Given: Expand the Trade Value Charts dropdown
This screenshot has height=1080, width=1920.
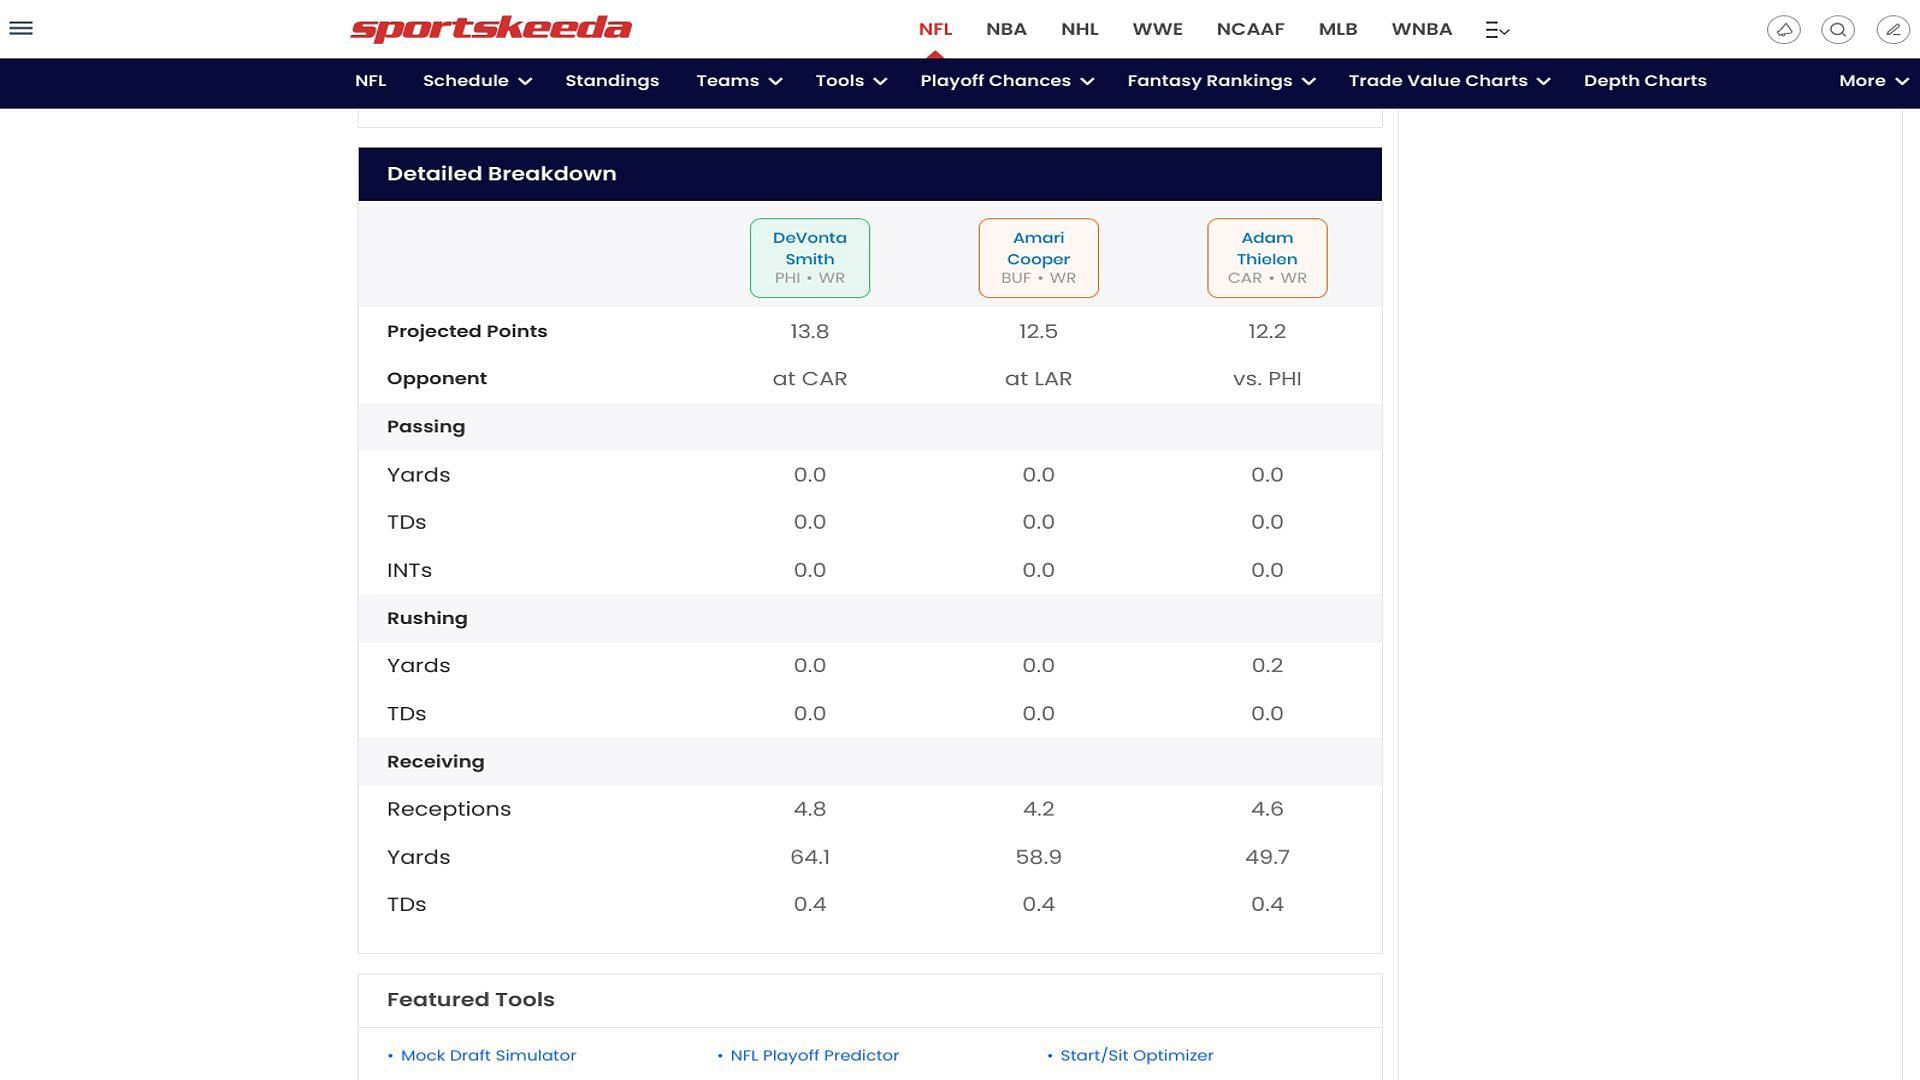Looking at the screenshot, I should click(1449, 81).
